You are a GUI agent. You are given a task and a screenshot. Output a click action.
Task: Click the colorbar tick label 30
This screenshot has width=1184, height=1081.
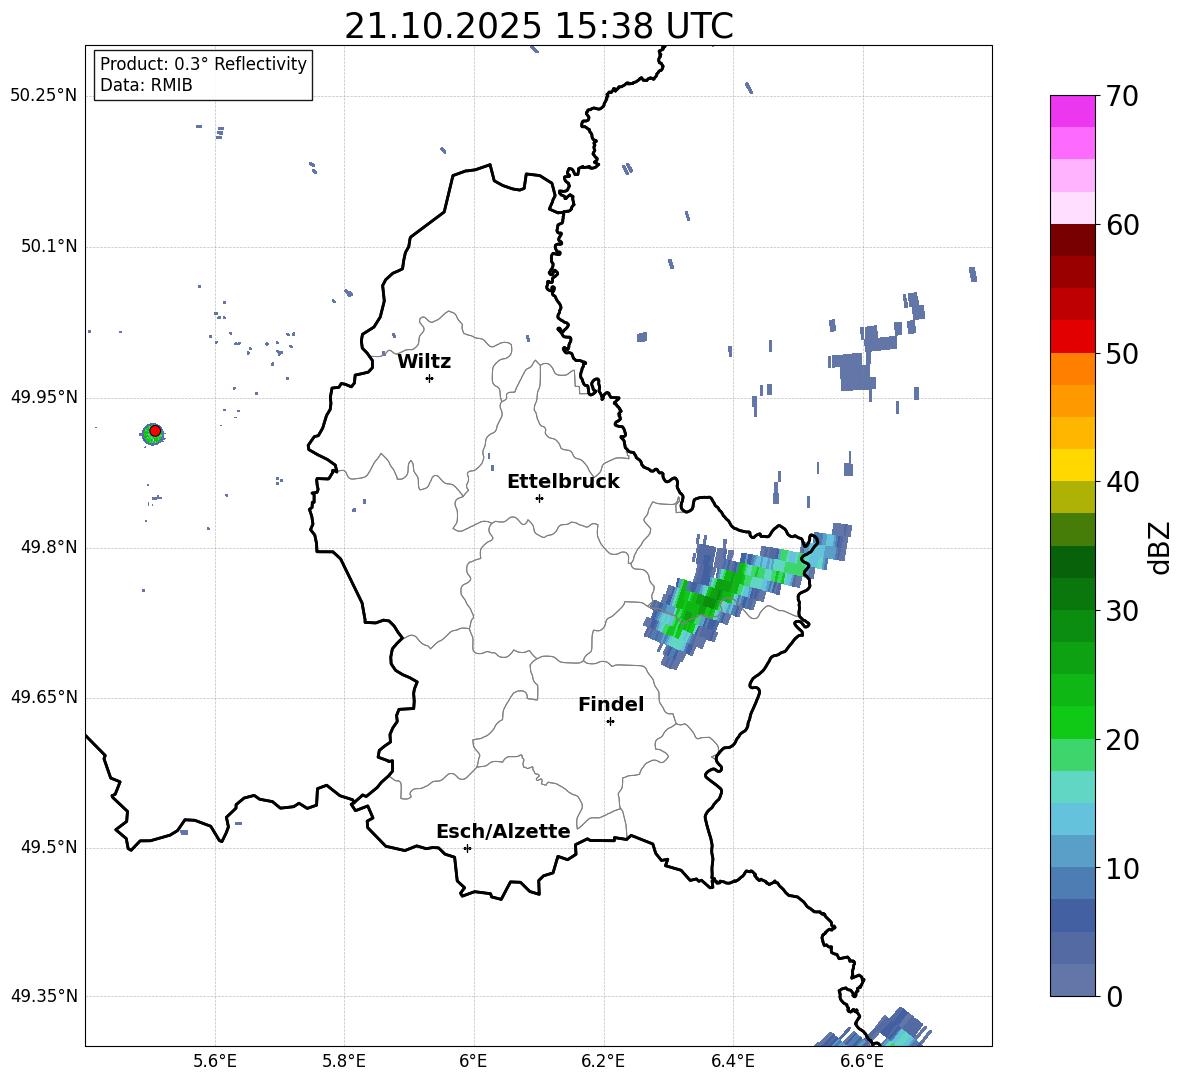click(1122, 611)
